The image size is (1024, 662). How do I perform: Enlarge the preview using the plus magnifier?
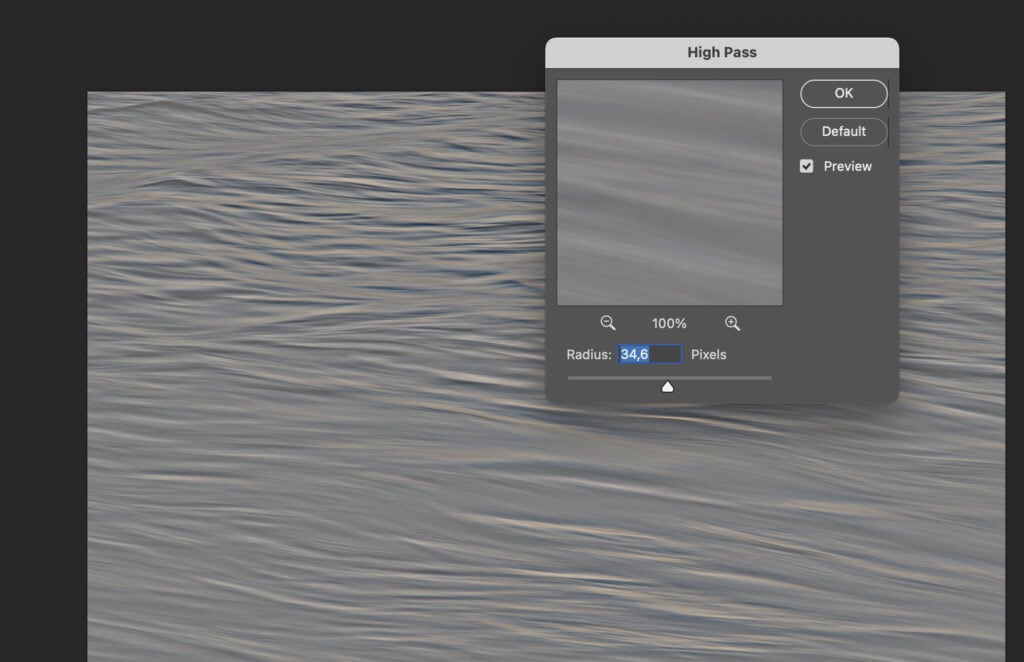click(732, 322)
